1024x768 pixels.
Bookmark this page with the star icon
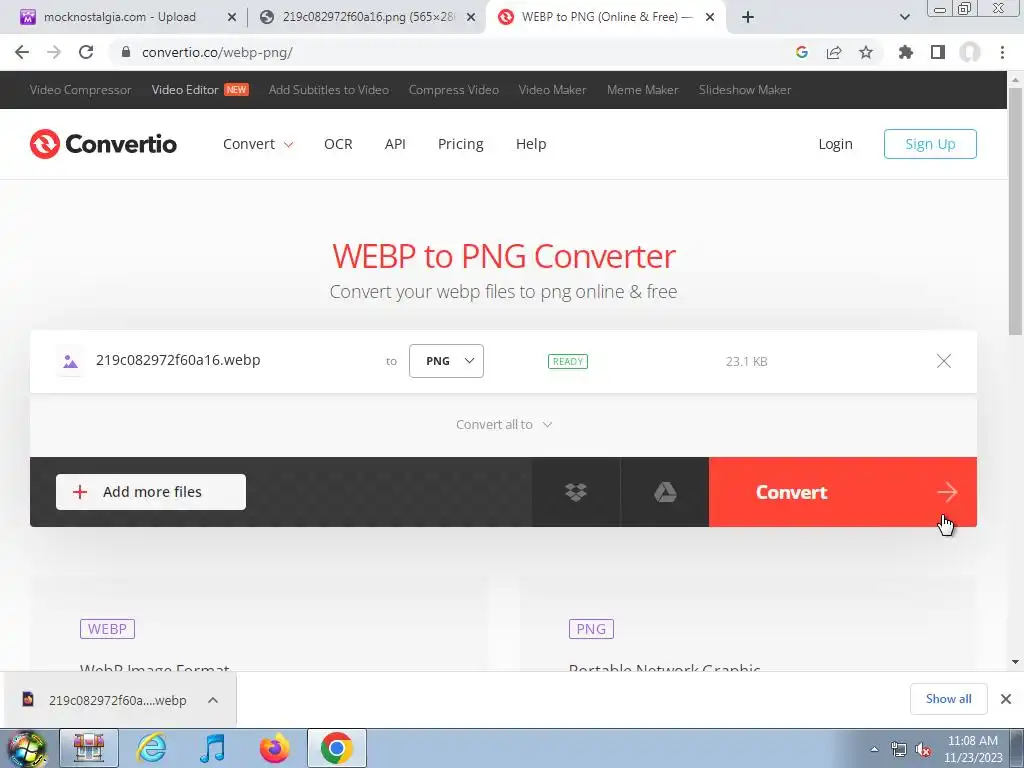866,52
